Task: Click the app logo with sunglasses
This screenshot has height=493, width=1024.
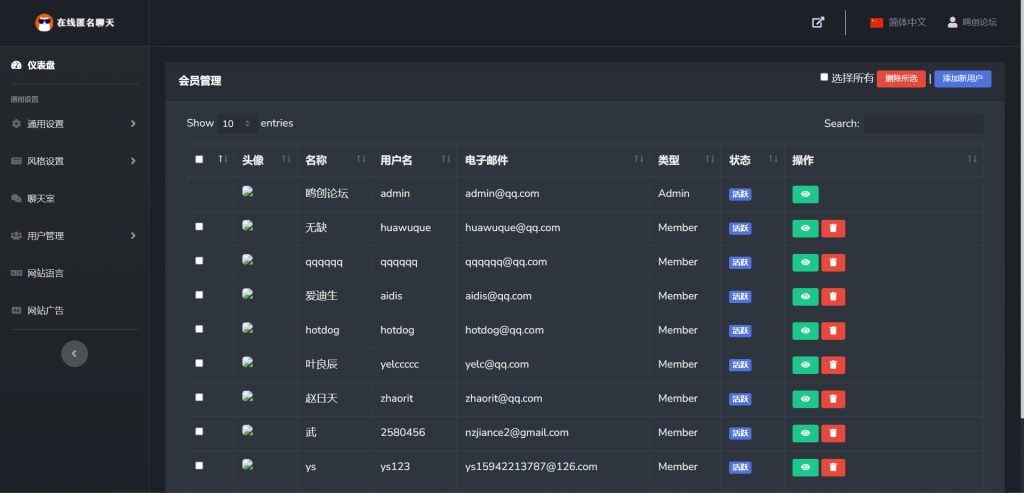Action: 44,22
